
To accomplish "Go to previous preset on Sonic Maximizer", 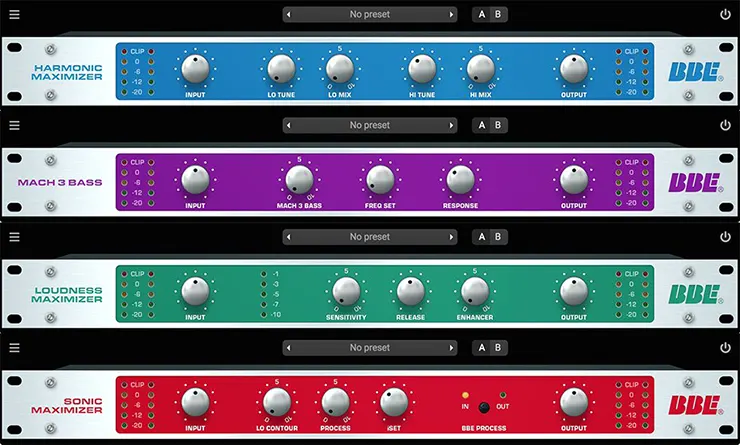I will pyautogui.click(x=290, y=348).
